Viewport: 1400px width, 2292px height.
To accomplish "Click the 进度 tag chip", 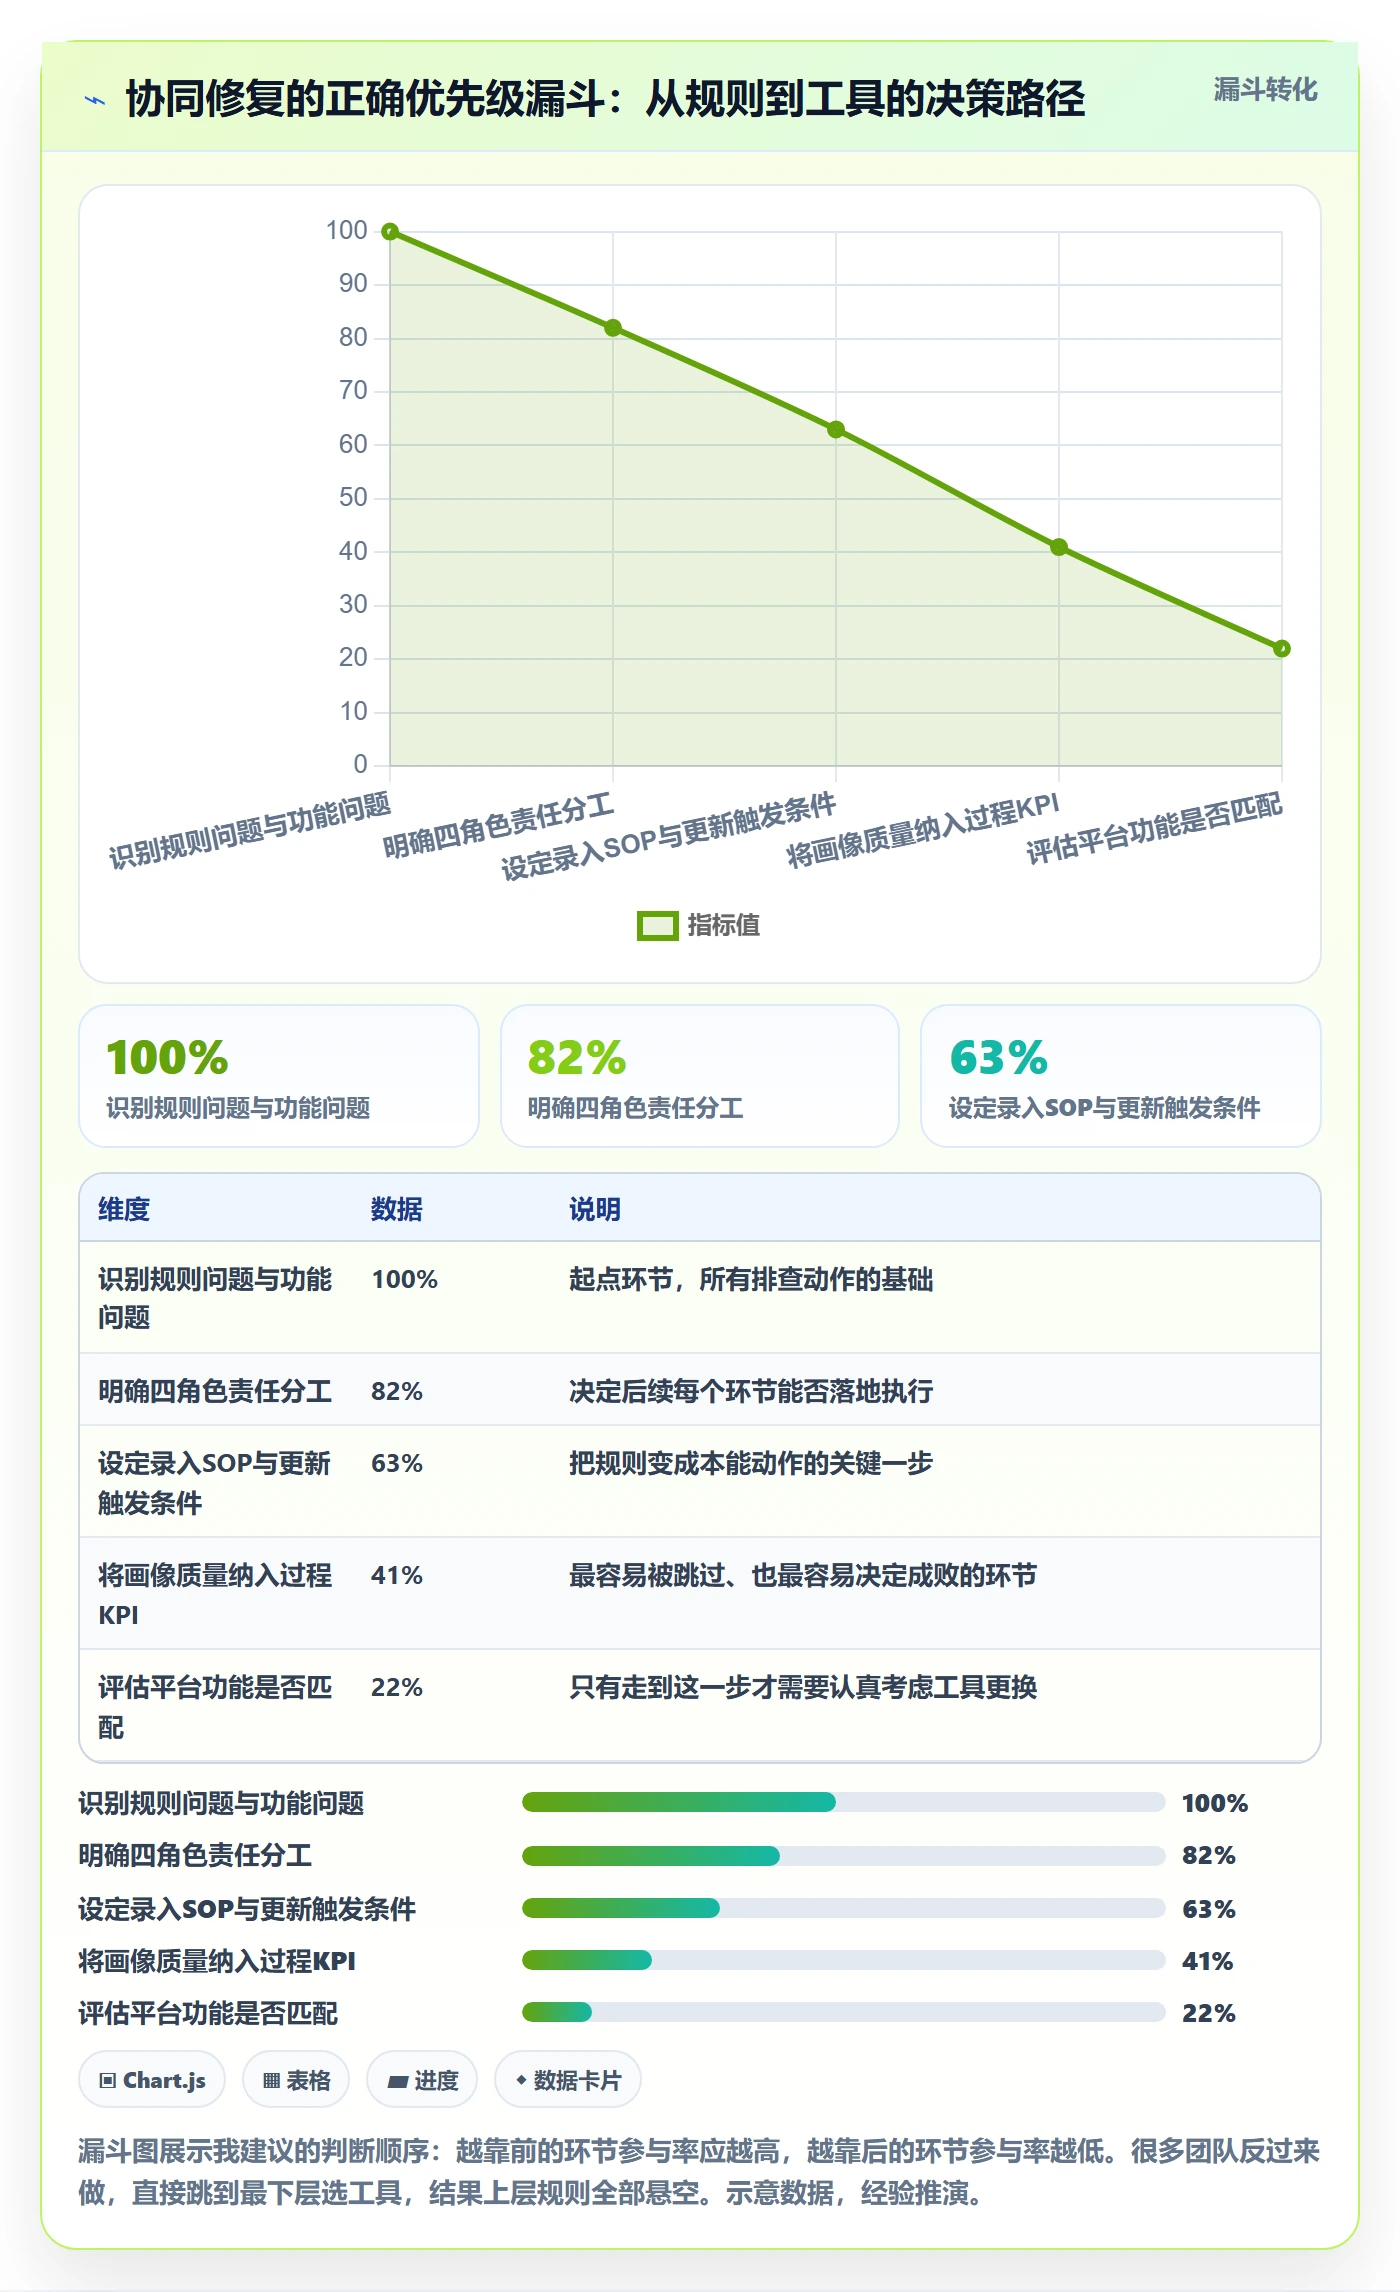I will pos(422,2080).
